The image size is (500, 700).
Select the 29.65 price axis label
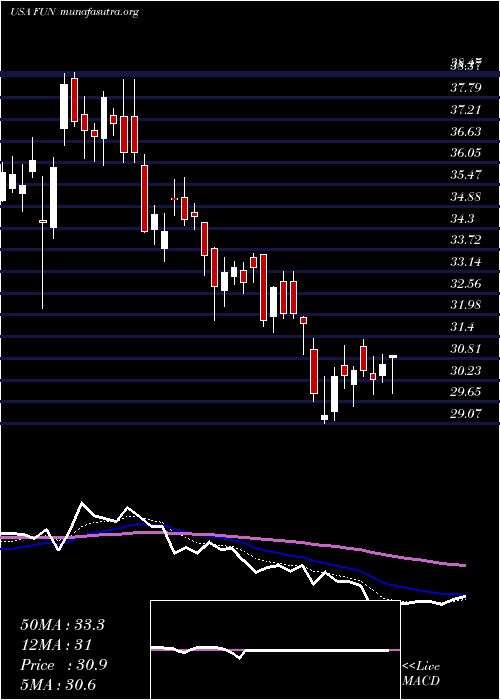pyautogui.click(x=466, y=392)
